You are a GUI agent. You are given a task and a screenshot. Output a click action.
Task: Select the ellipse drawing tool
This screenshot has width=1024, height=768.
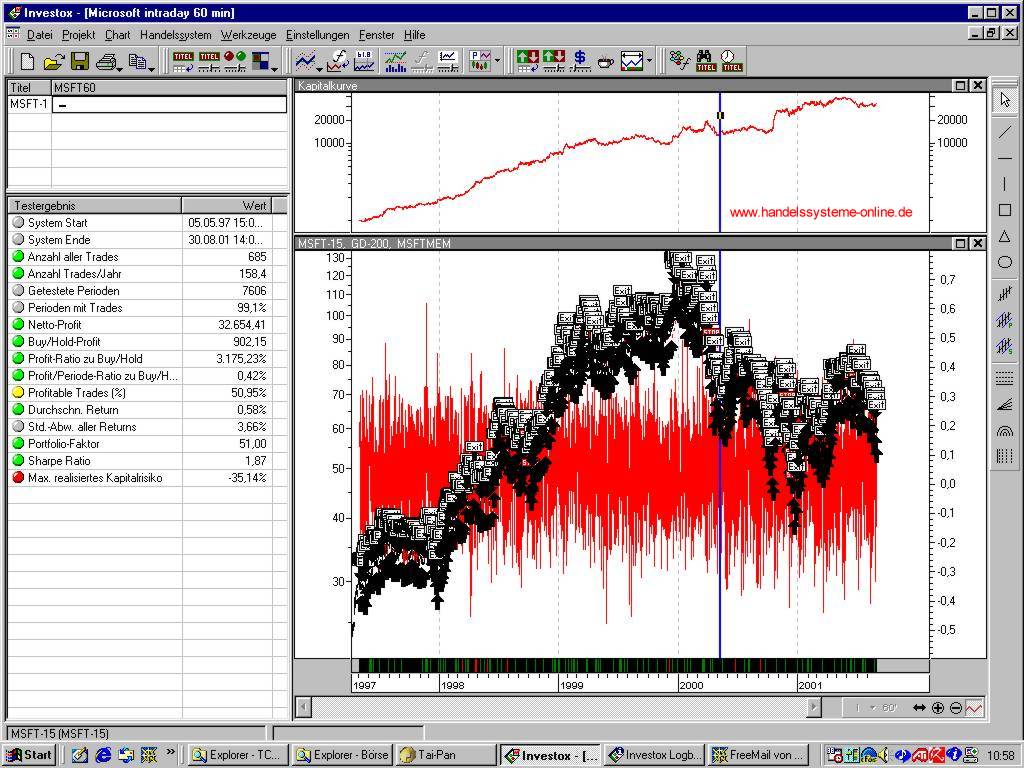pos(1004,262)
